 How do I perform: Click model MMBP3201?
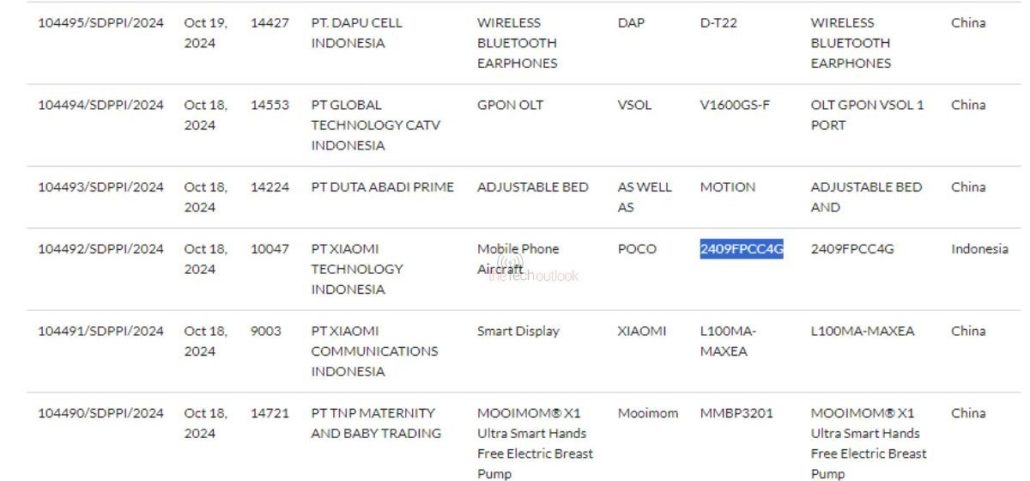[x=736, y=413]
